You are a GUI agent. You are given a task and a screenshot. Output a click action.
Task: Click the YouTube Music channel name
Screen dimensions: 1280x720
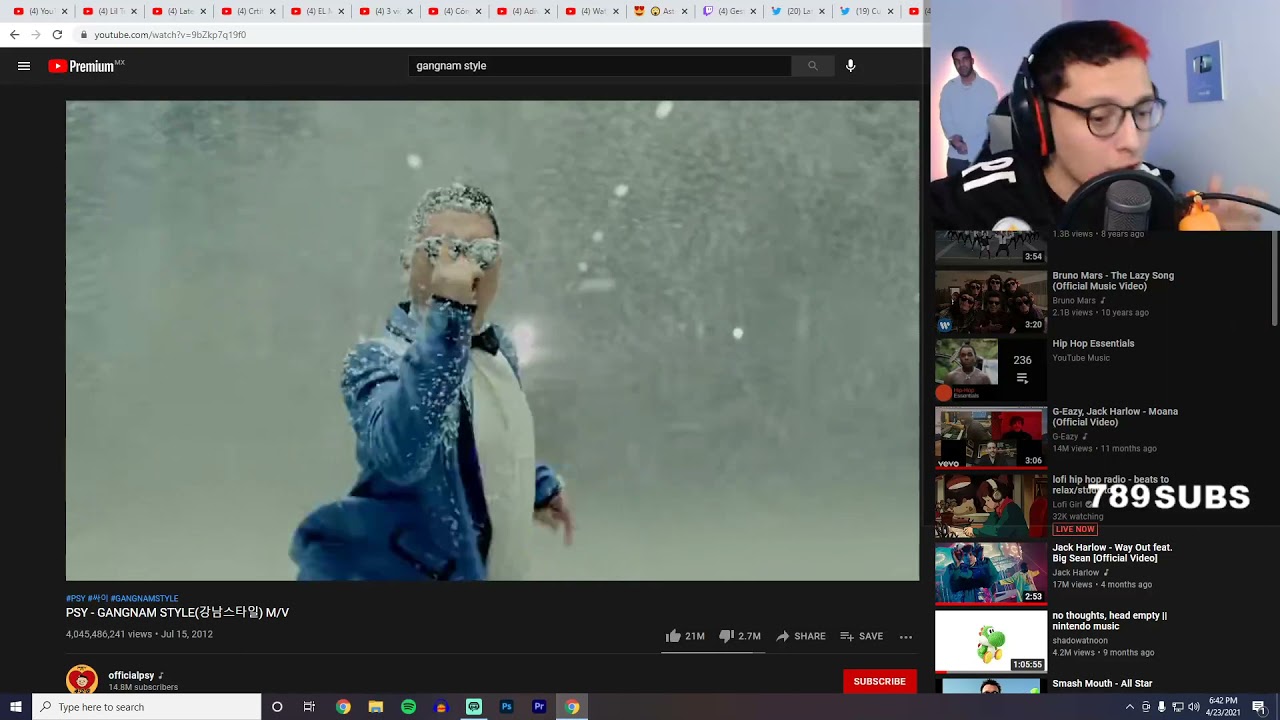1081,358
